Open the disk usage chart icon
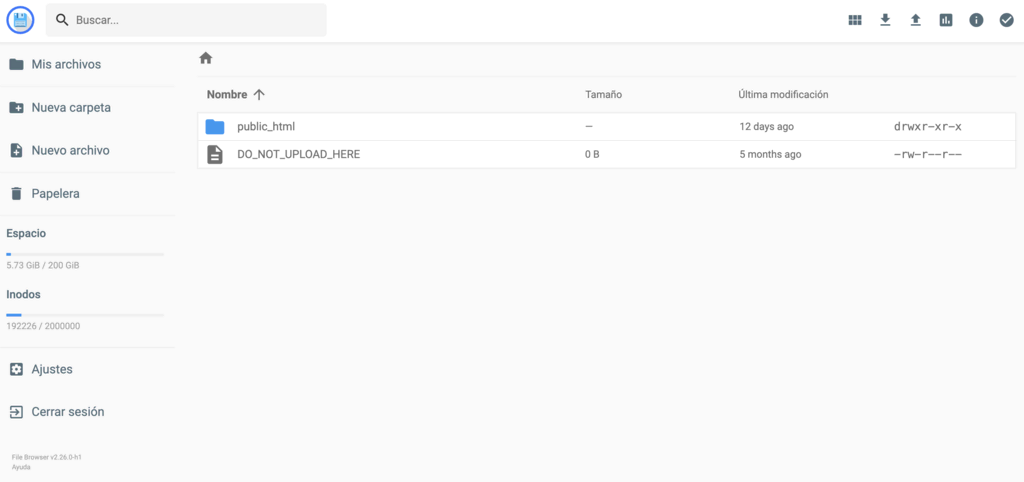The image size is (1024, 482). (x=946, y=20)
